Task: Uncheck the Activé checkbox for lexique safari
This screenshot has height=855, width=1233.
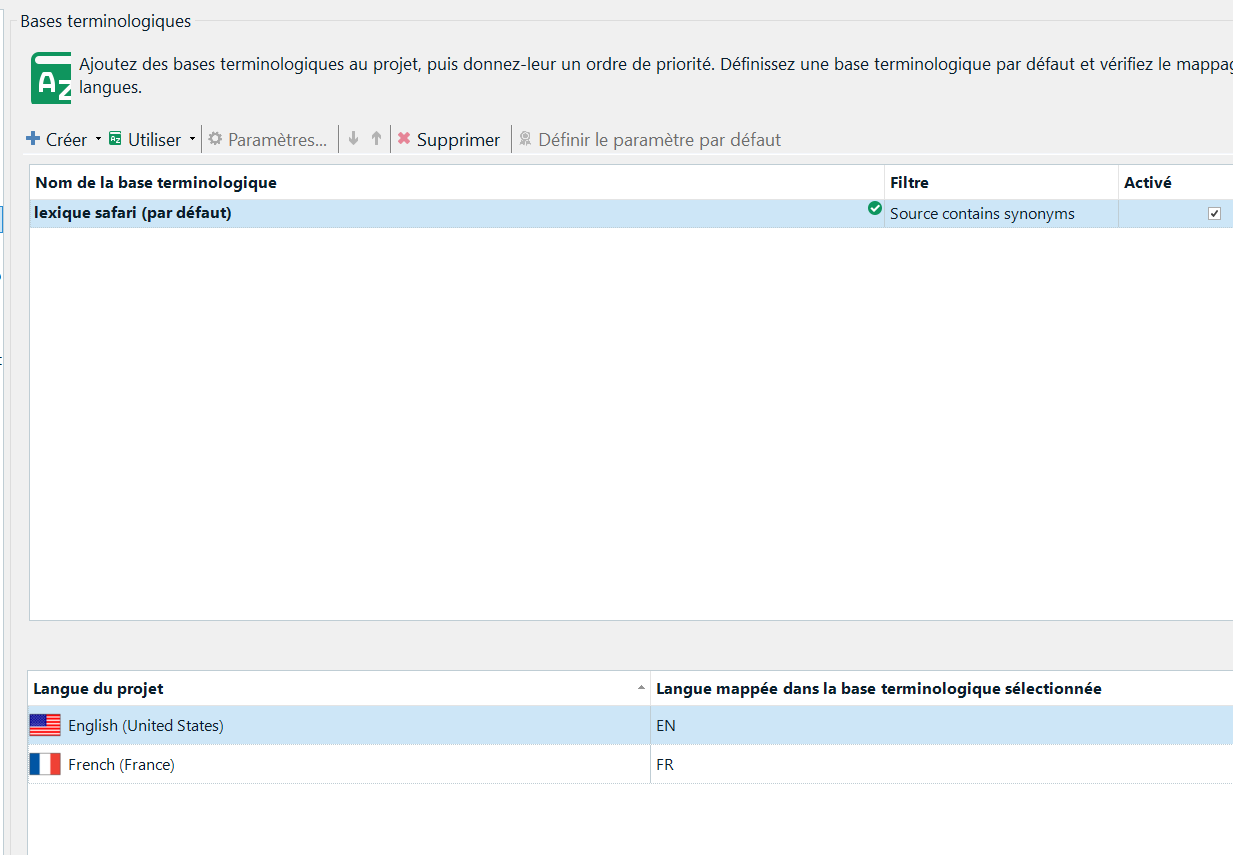Action: tap(1214, 214)
